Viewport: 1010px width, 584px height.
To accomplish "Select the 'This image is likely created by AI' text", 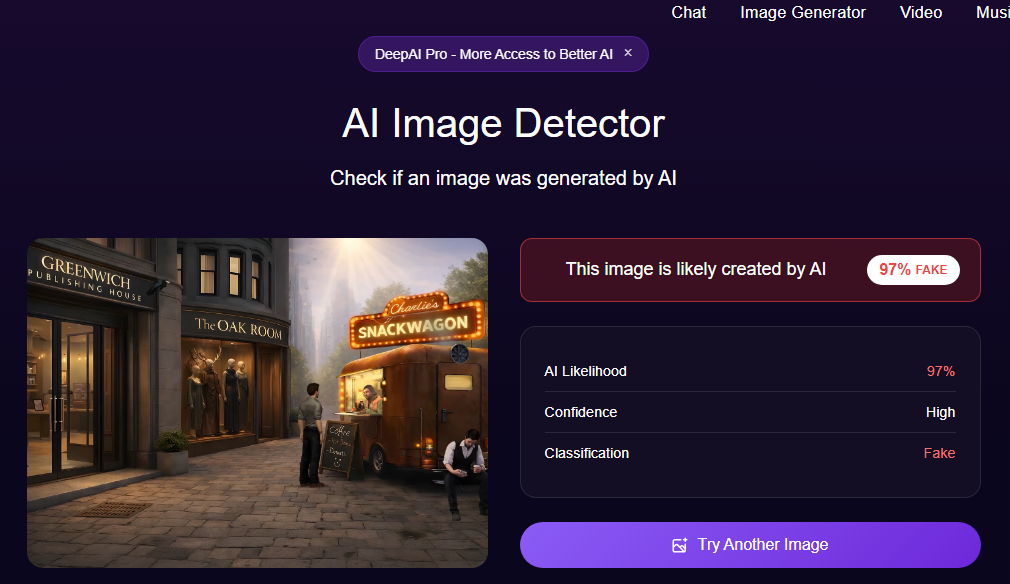I will [696, 269].
